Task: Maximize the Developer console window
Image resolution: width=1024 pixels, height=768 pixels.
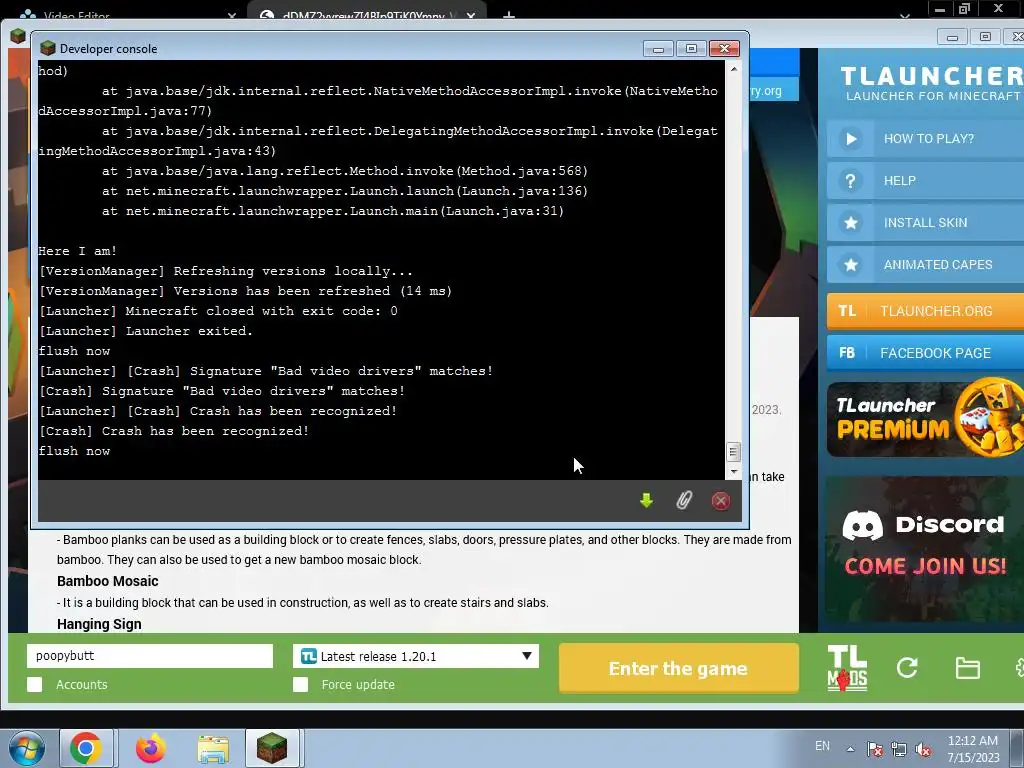Action: (692, 48)
